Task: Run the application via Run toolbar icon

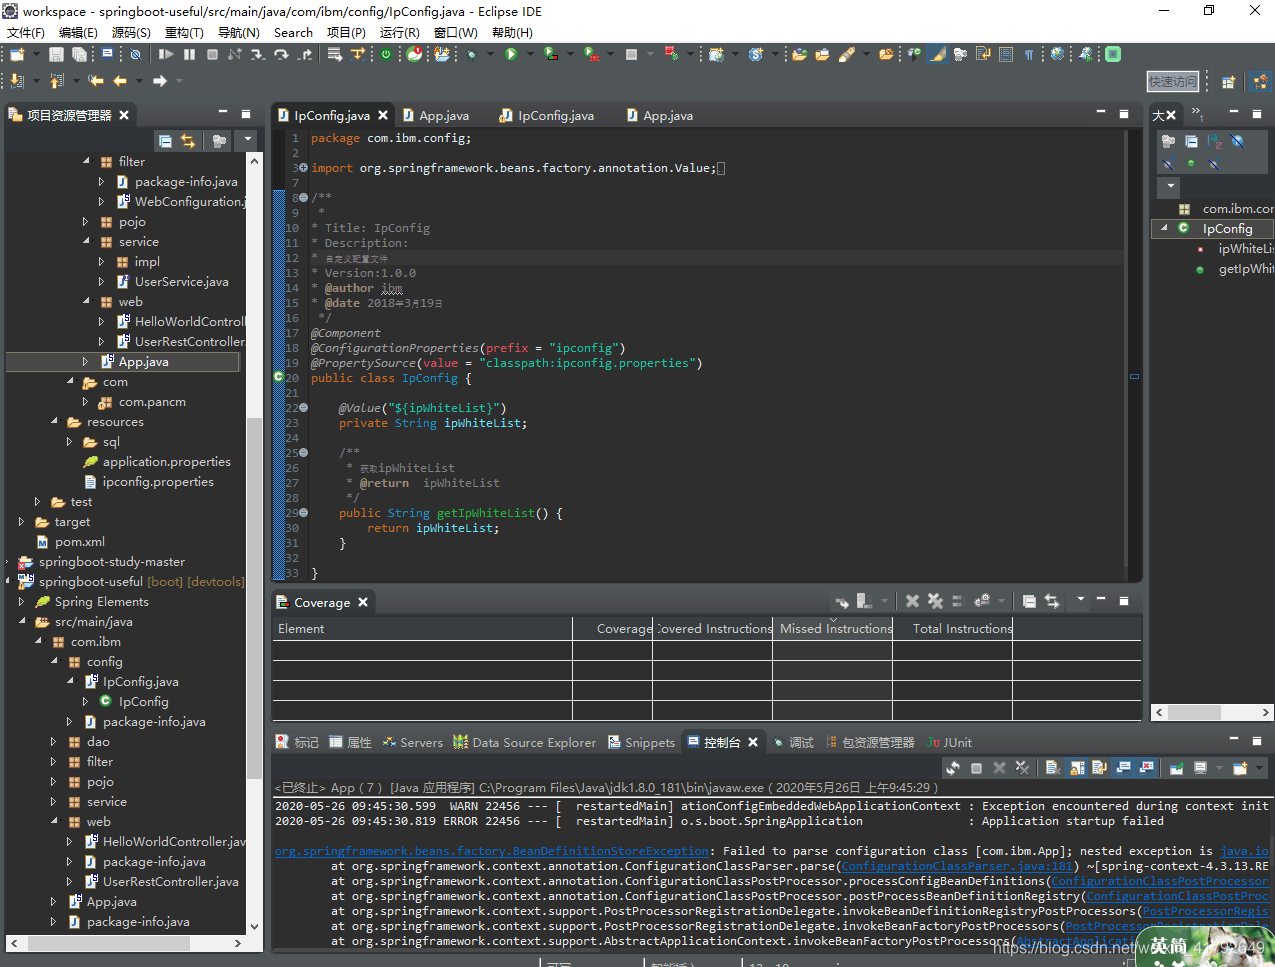Action: (x=510, y=54)
